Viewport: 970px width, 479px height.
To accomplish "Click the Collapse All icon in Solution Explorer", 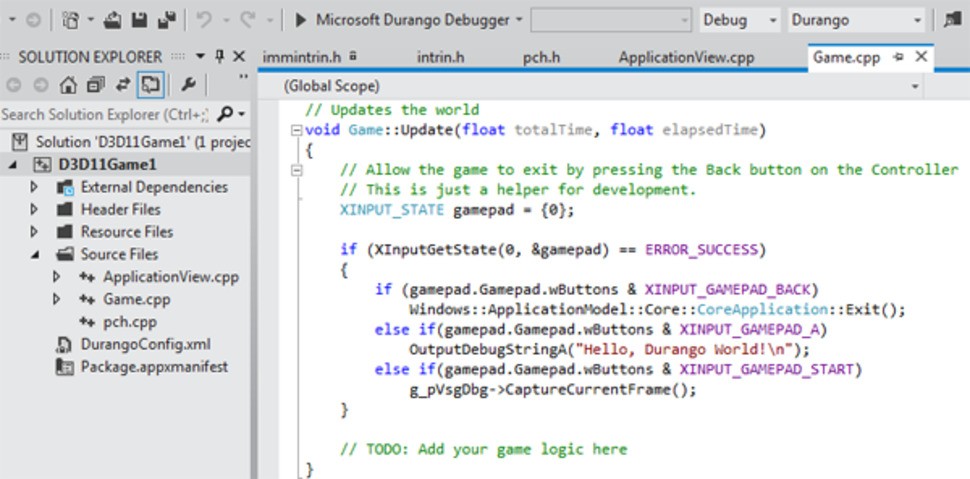I will point(96,85).
